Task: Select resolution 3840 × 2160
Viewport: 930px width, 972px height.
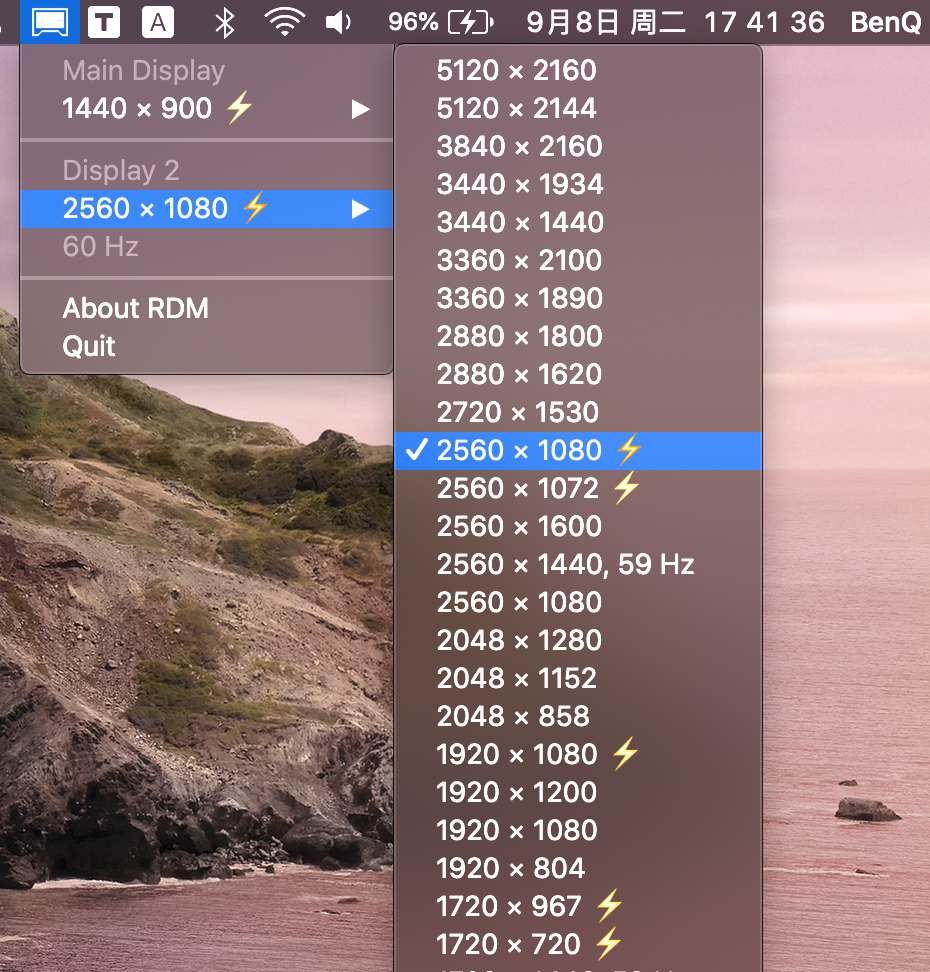Action: 578,146
